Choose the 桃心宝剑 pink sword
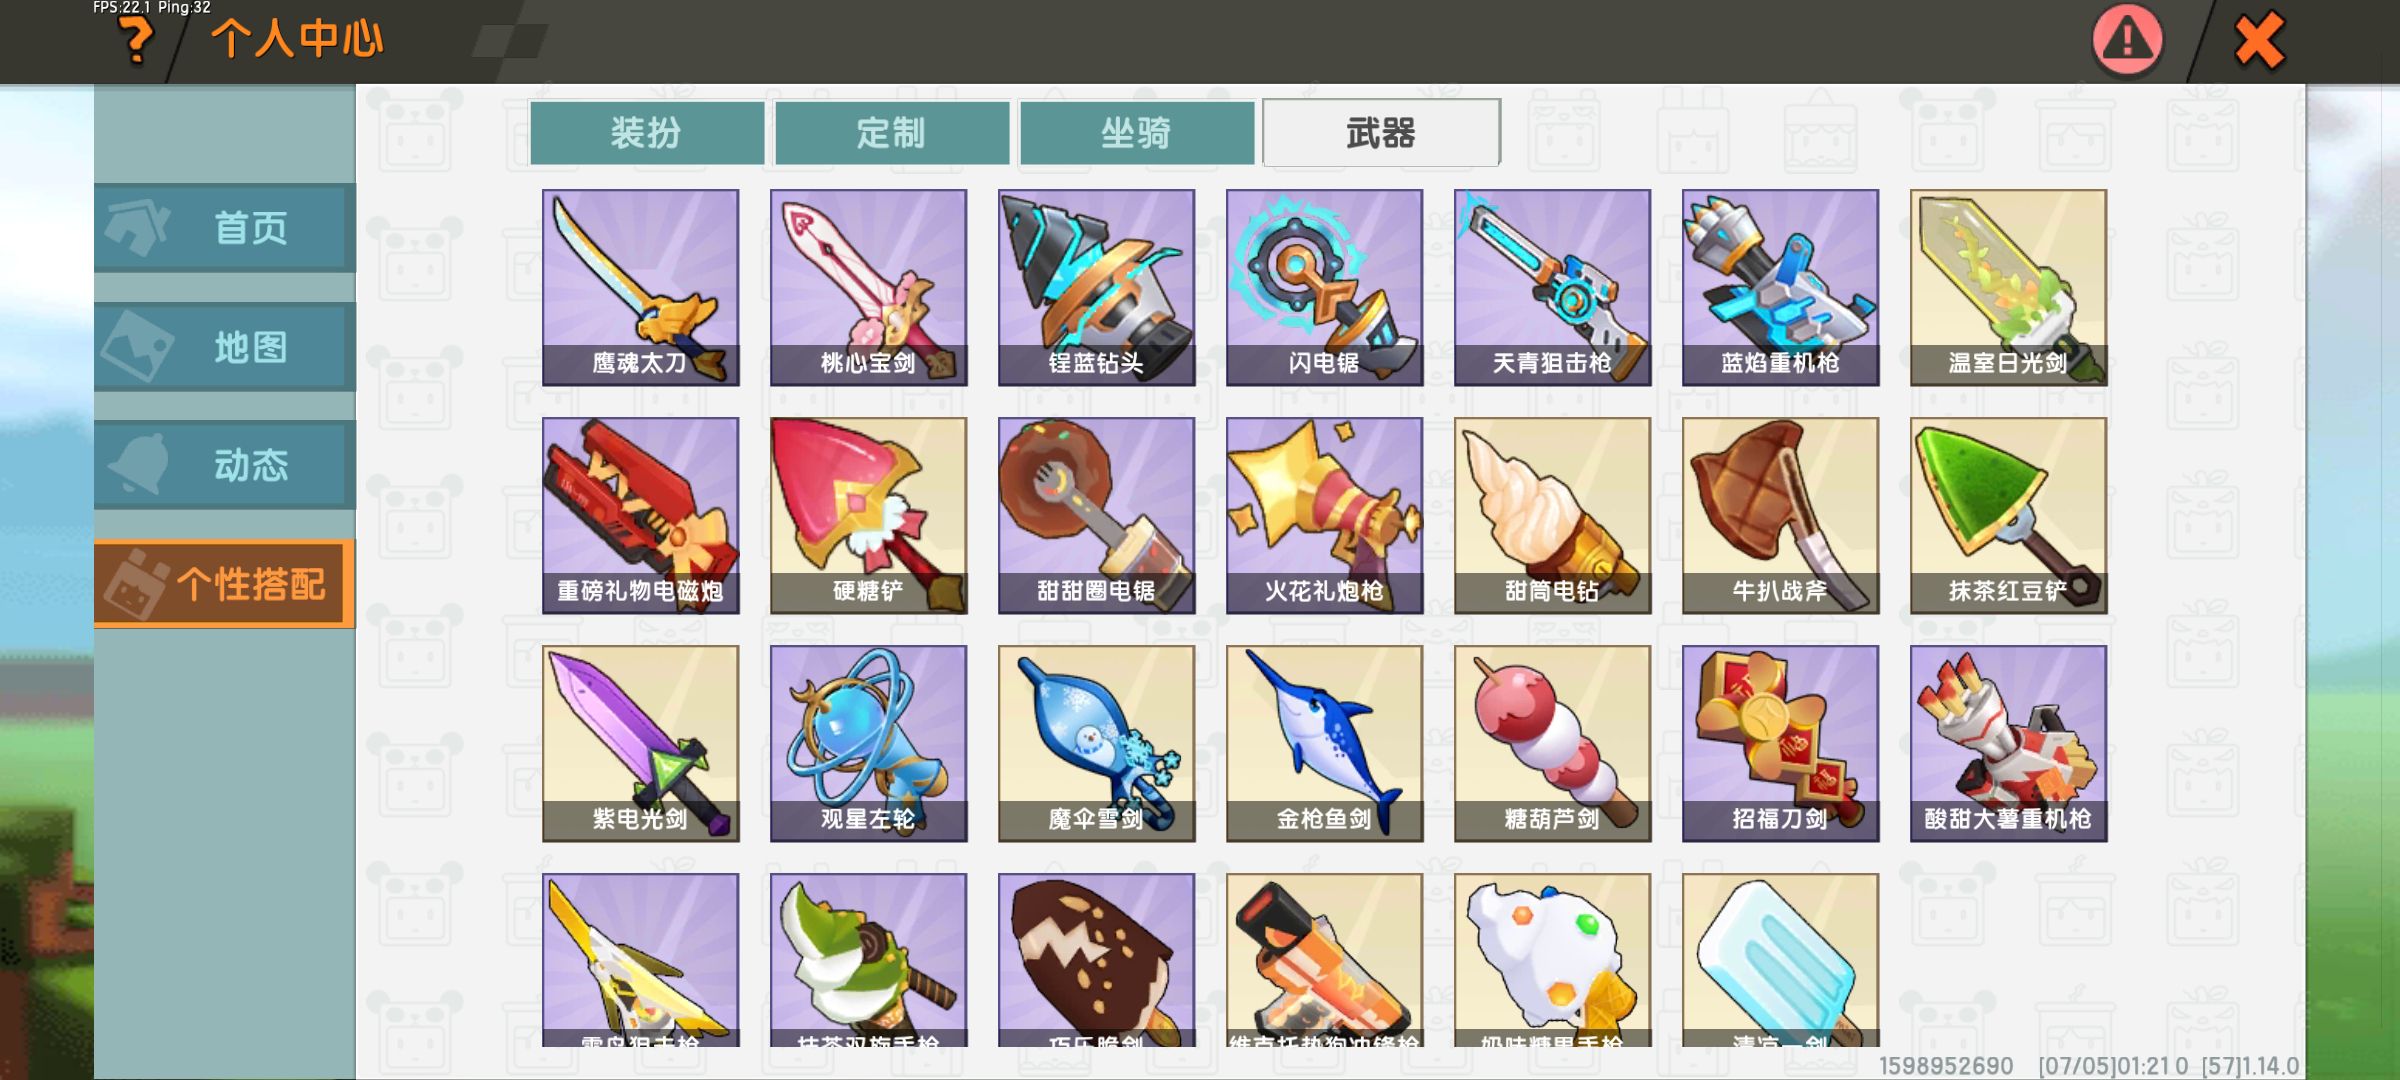Image resolution: width=2400 pixels, height=1080 pixels. pos(868,287)
